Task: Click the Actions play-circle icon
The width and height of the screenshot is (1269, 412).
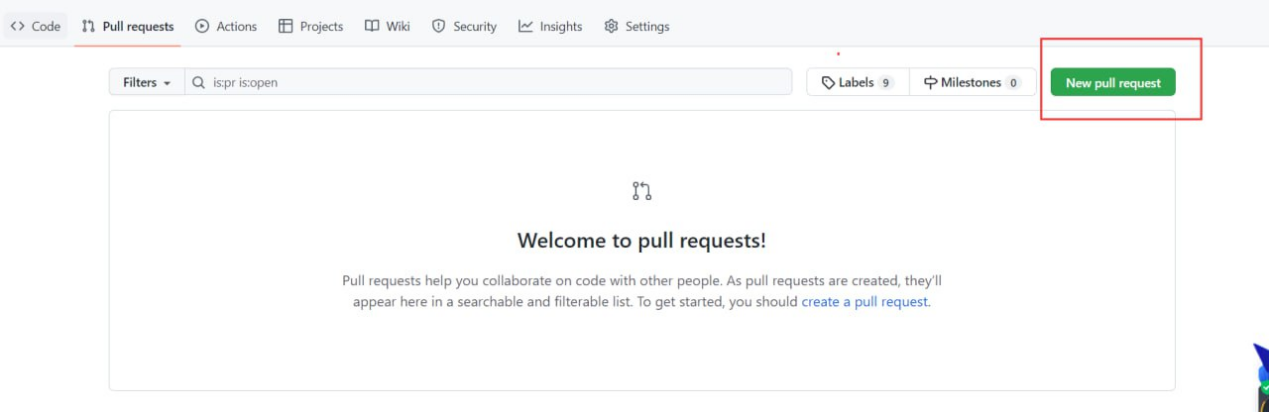Action: (202, 27)
